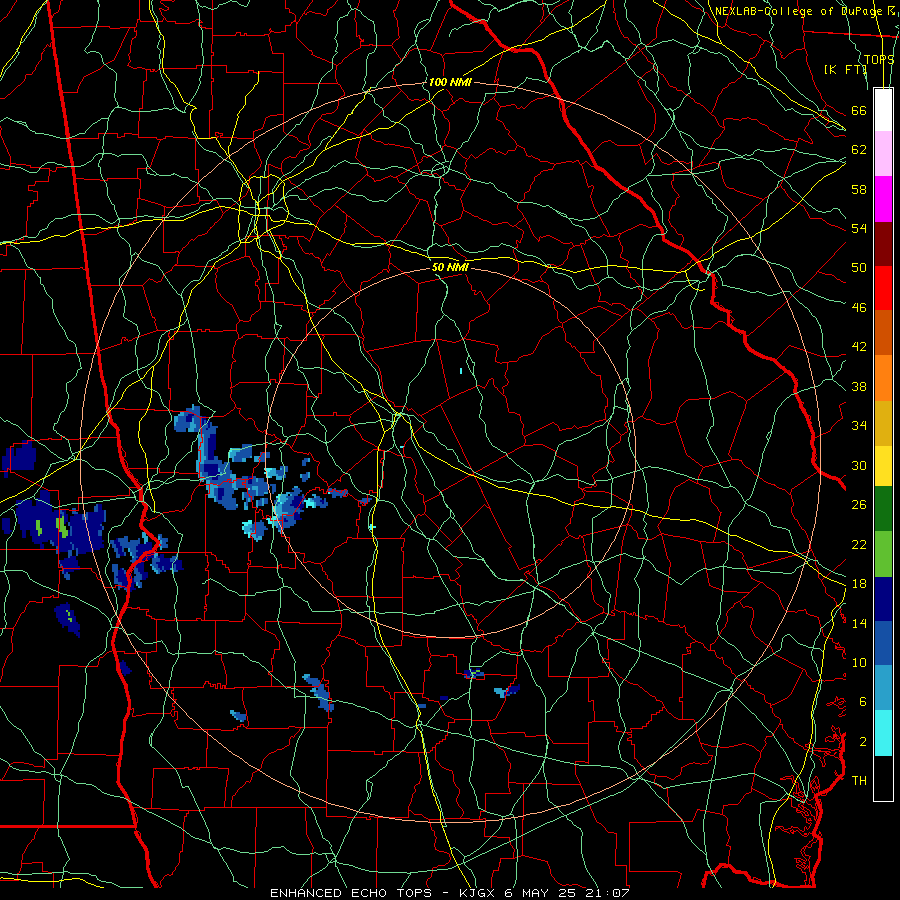The height and width of the screenshot is (900, 900).
Task: Click the TH legend threshold label
Action: click(859, 781)
